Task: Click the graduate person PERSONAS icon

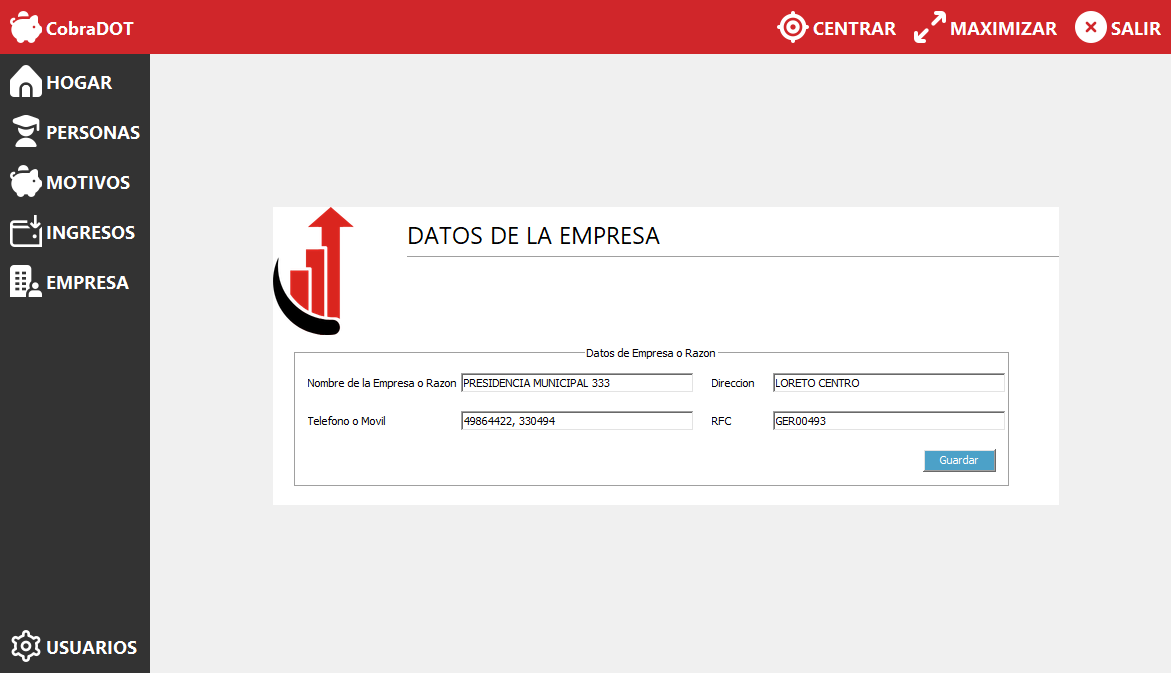Action: tap(25, 132)
